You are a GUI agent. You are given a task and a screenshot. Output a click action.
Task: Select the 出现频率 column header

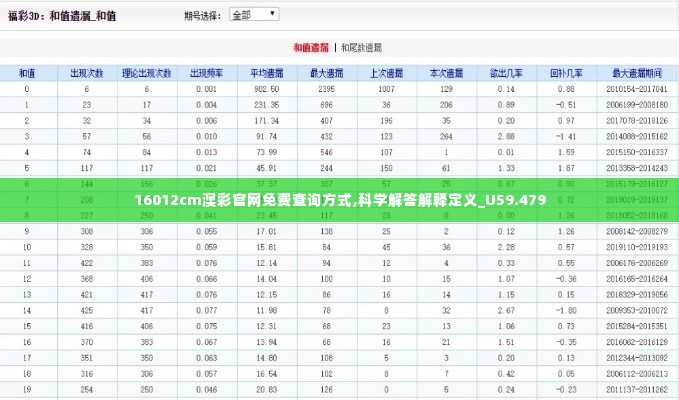click(207, 73)
